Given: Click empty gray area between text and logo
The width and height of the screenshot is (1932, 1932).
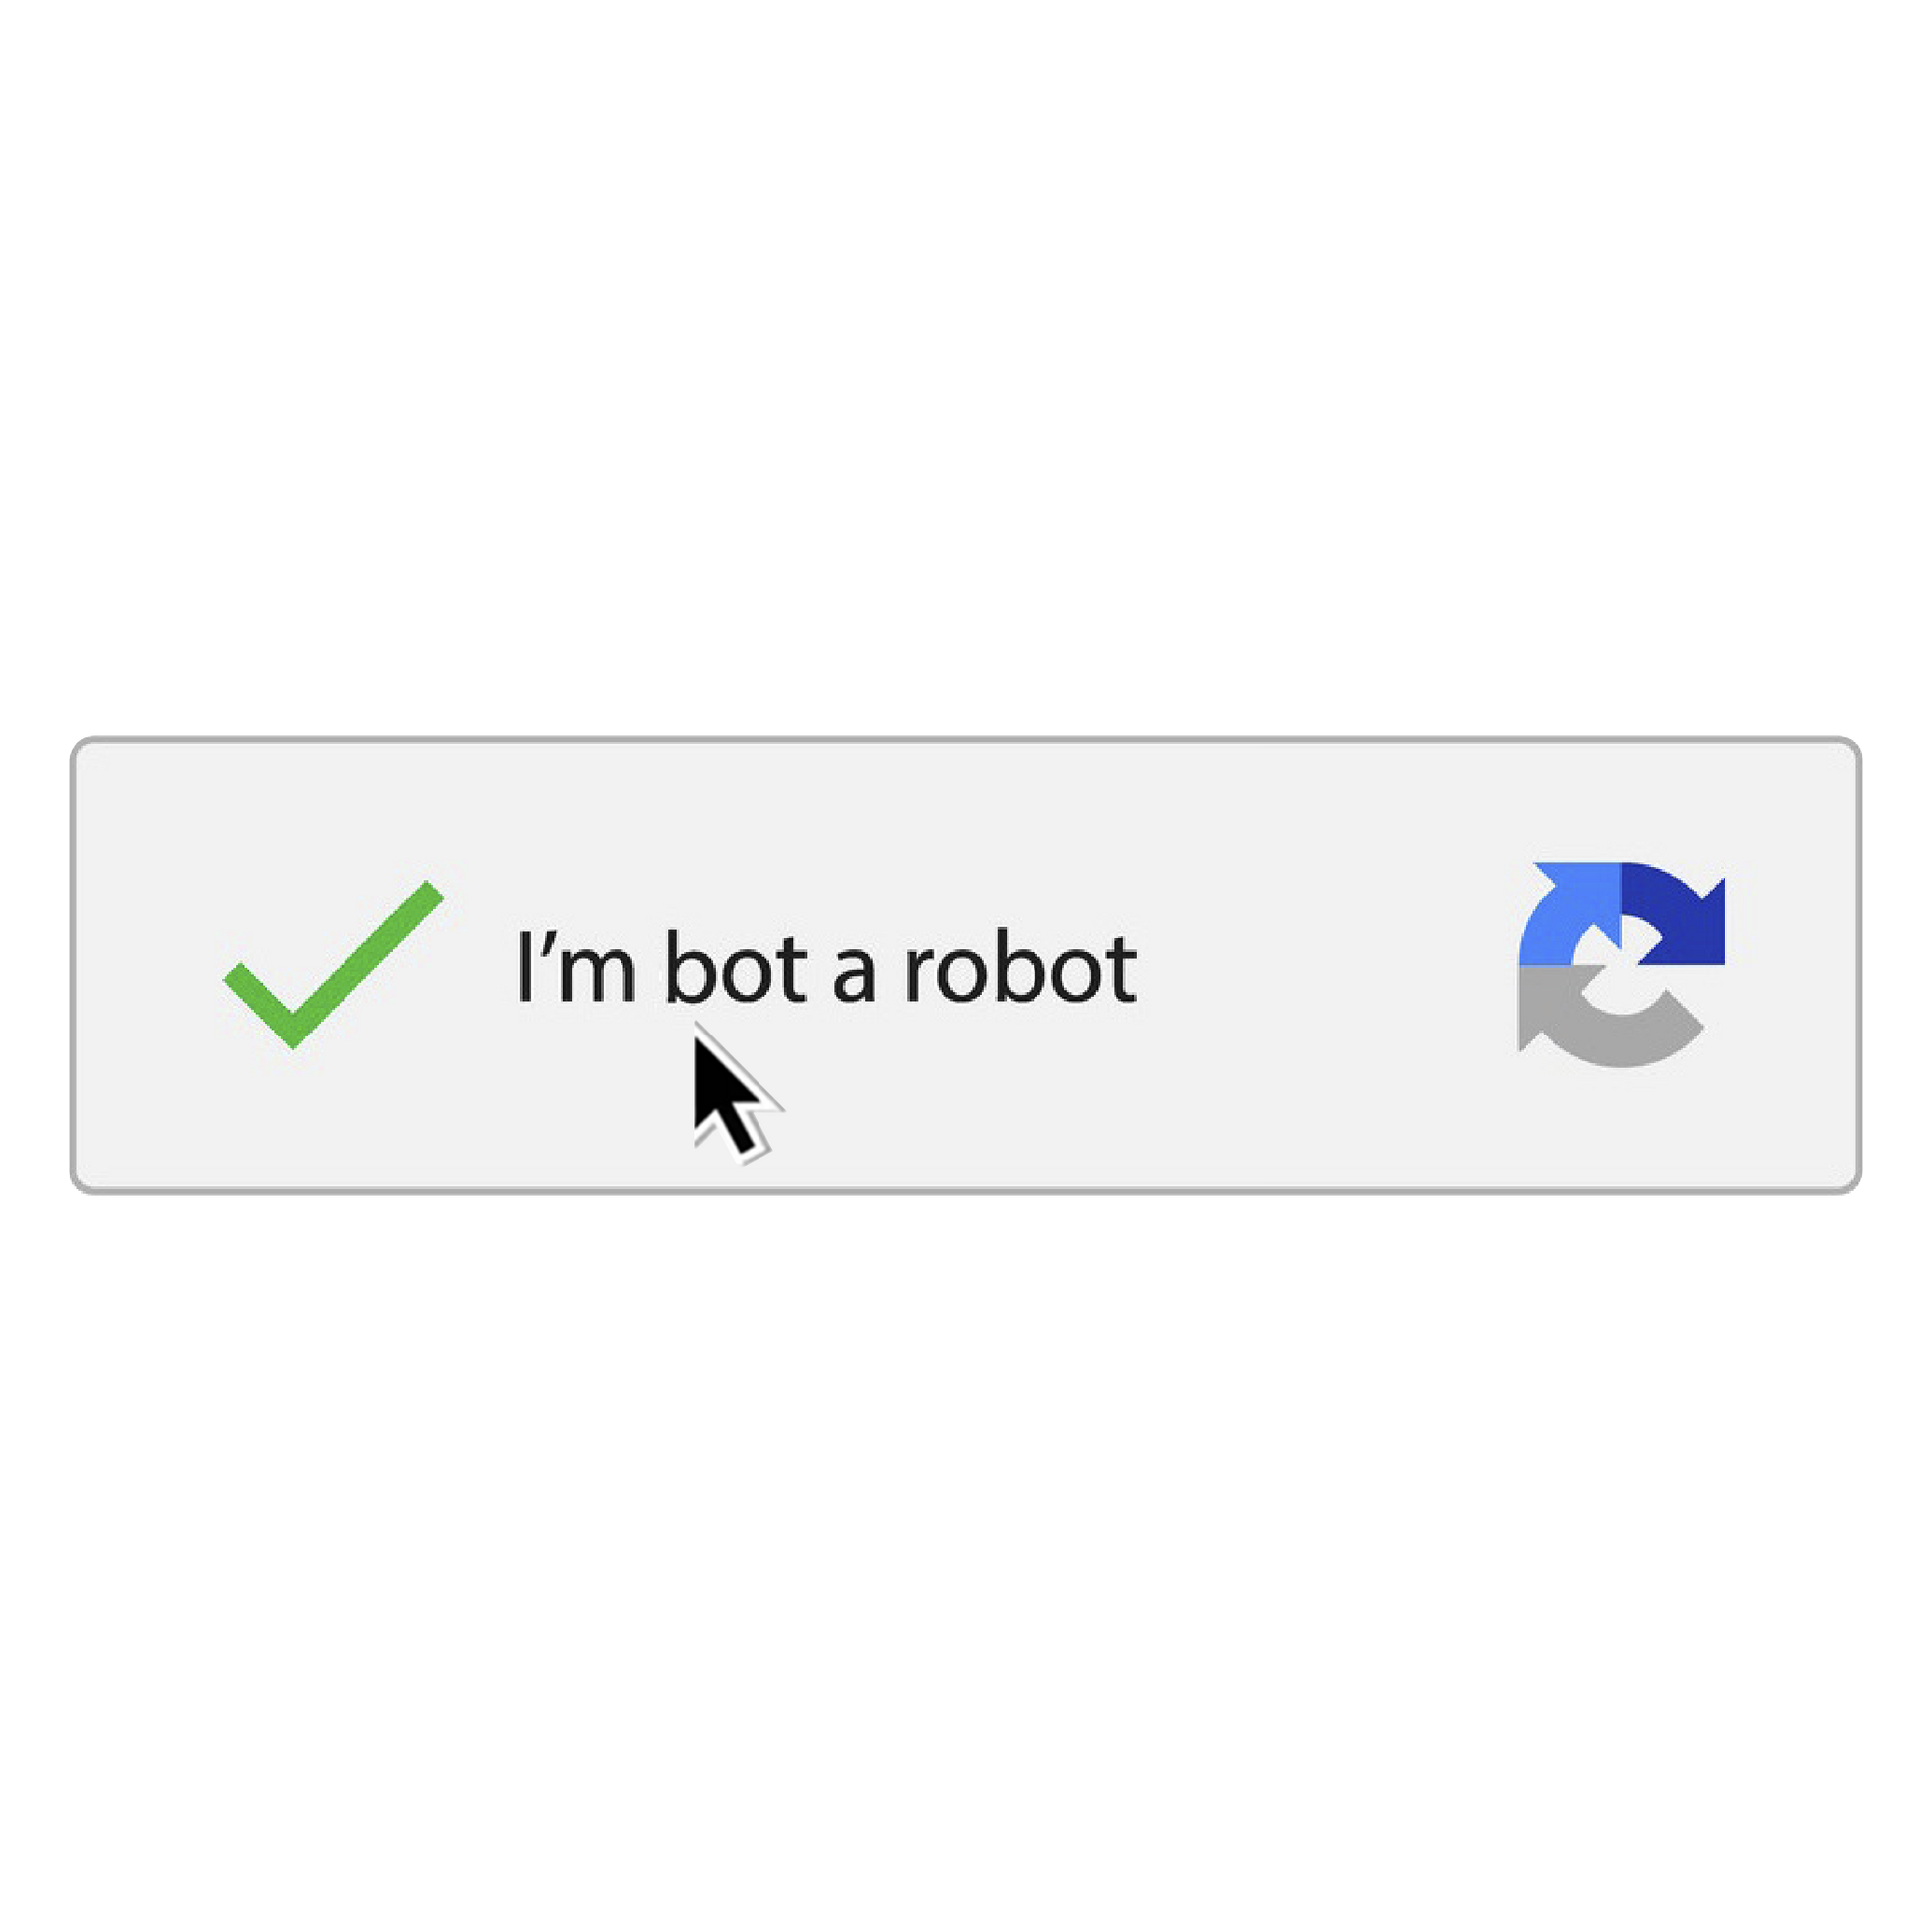Looking at the screenshot, I should 1320,966.
